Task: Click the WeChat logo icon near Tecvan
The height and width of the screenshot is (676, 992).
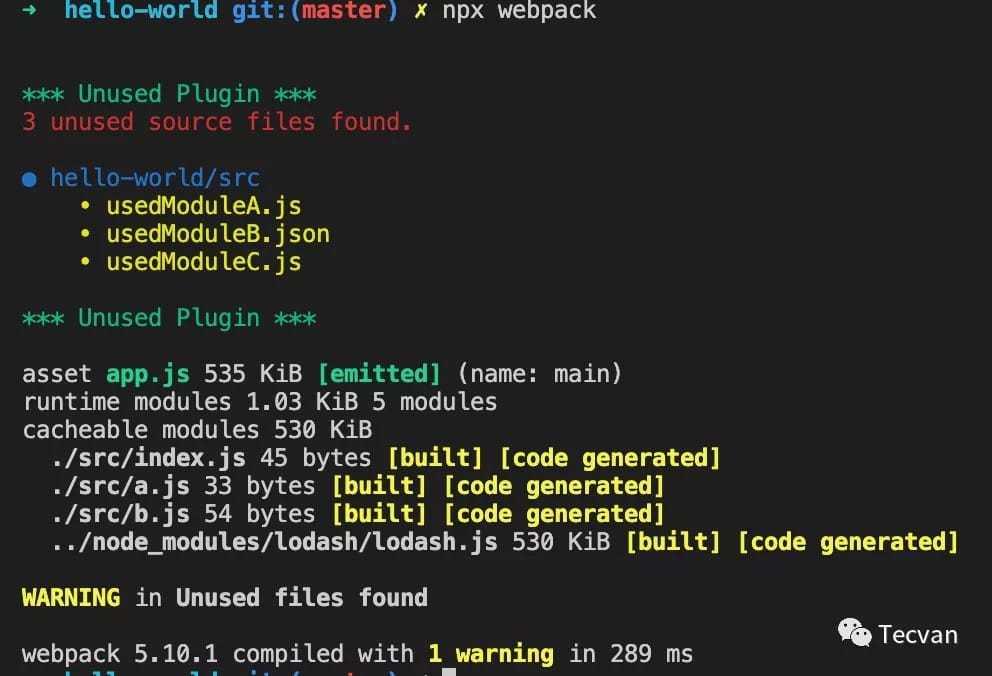Action: click(855, 633)
